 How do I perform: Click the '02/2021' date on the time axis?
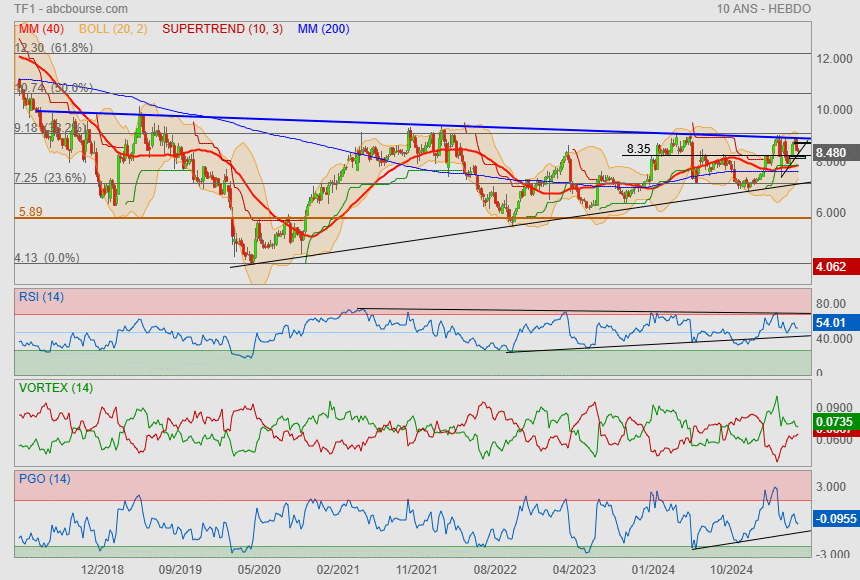[338, 570]
